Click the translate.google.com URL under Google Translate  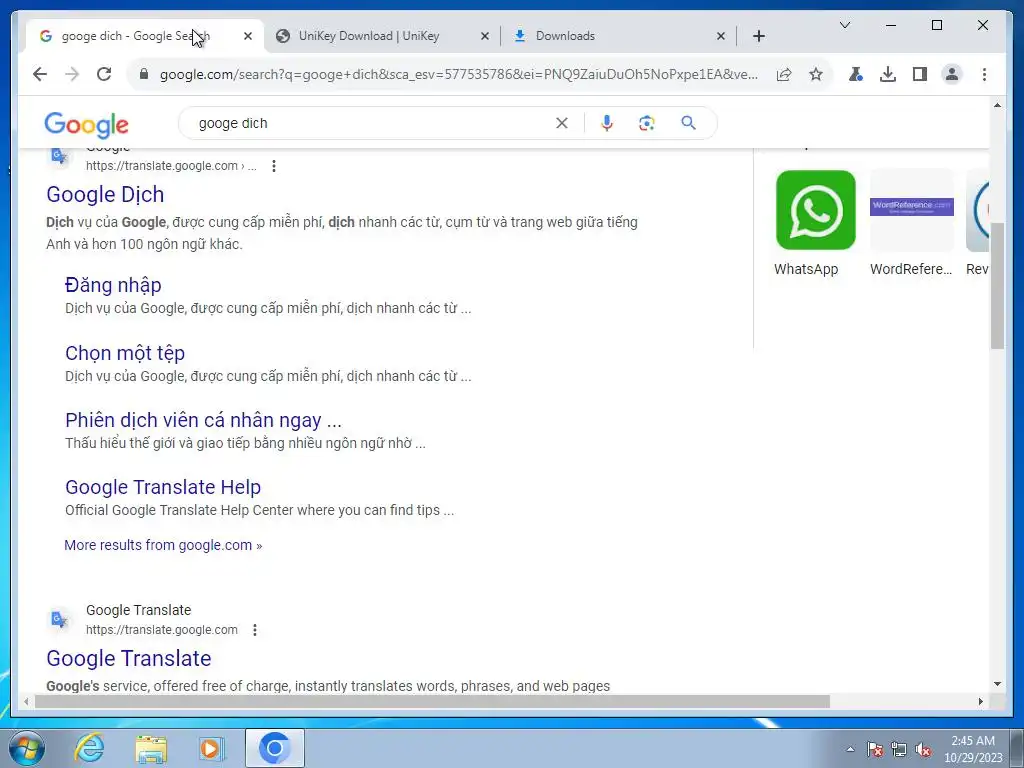pyautogui.click(x=161, y=630)
